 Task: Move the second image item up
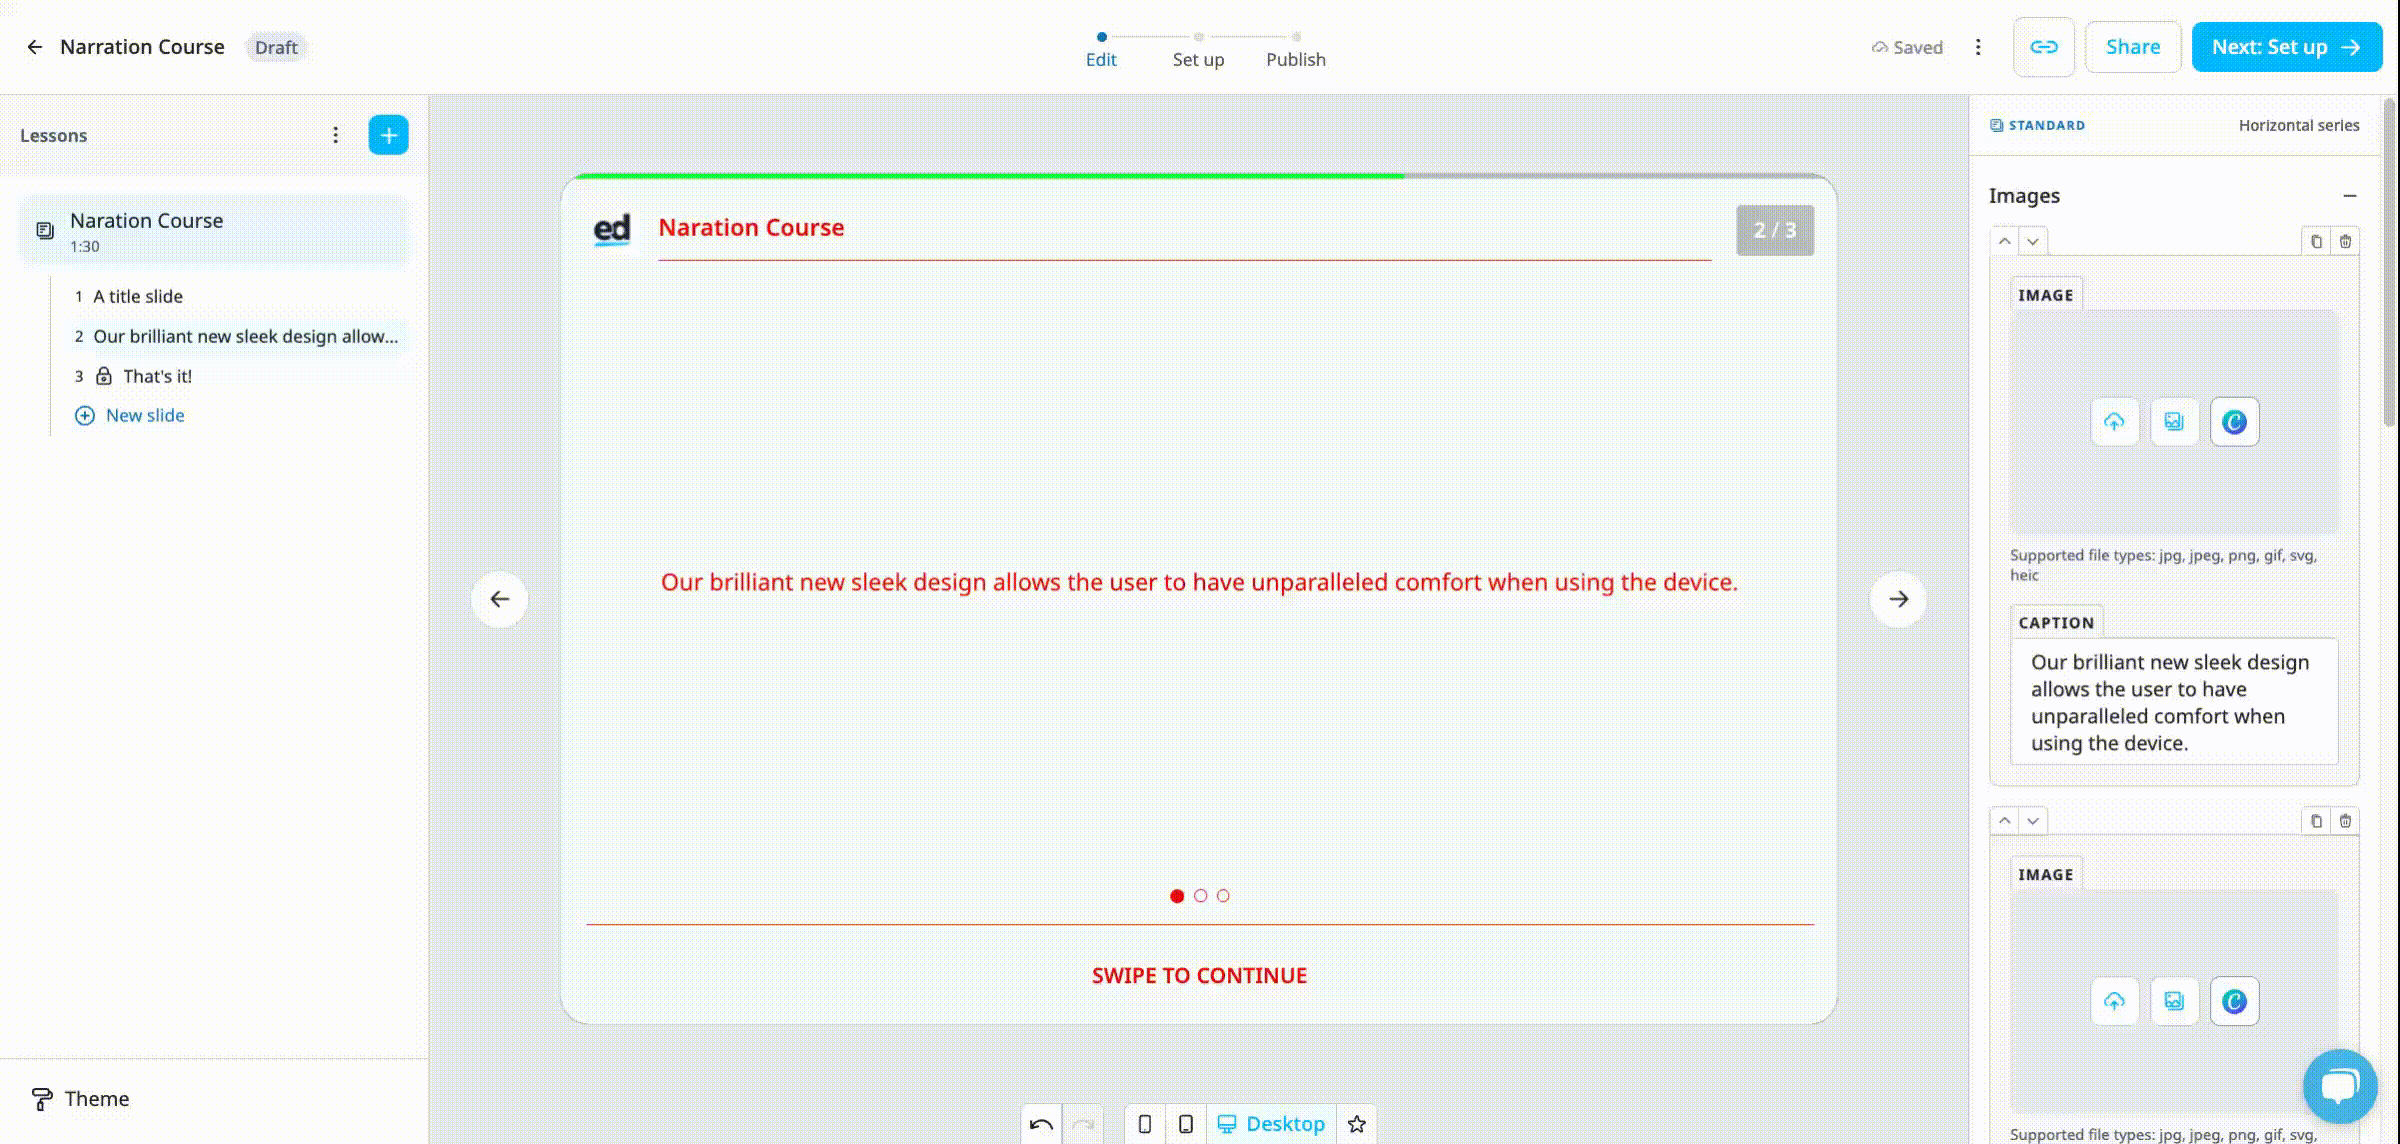pos(2005,821)
